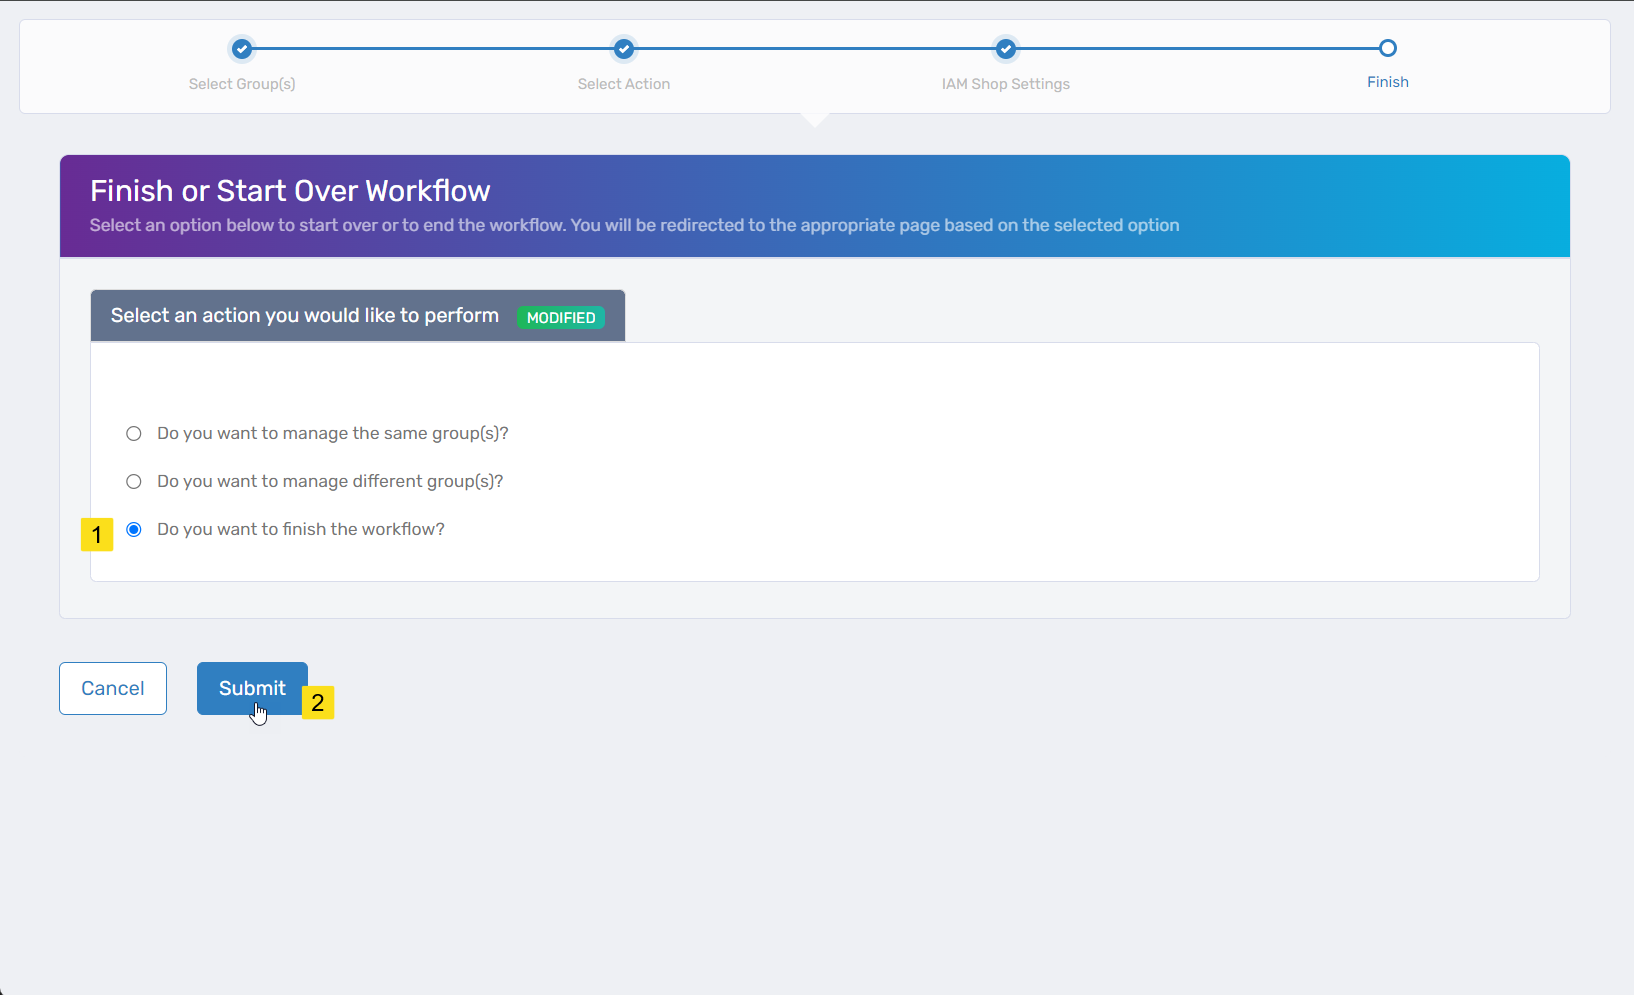
Task: Click the Finish step label
Action: click(1387, 82)
